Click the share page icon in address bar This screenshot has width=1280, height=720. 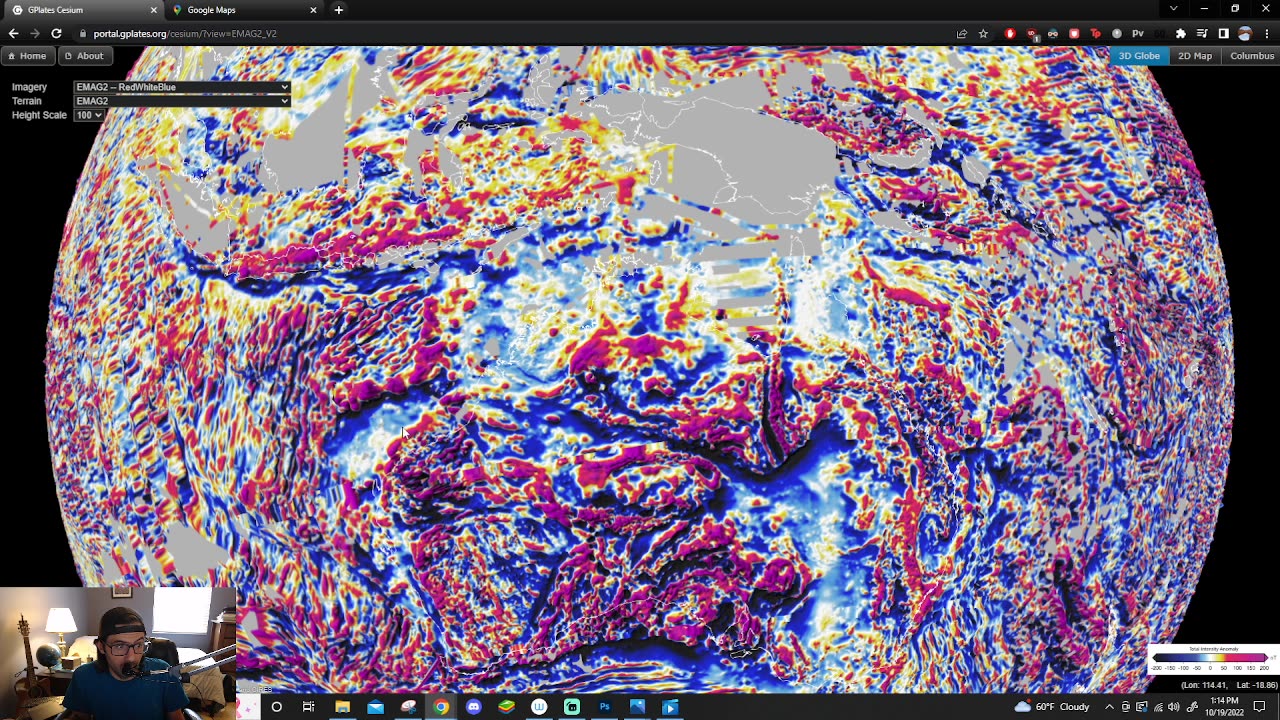point(962,33)
